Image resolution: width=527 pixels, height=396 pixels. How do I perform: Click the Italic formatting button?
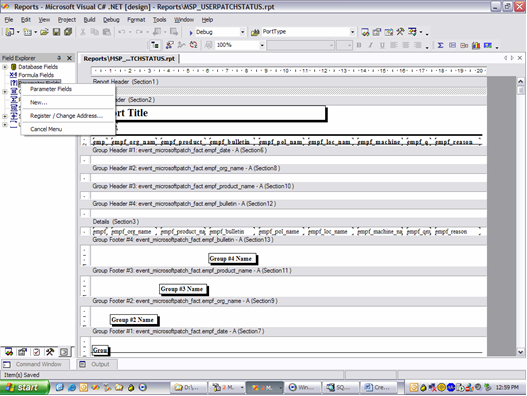370,45
